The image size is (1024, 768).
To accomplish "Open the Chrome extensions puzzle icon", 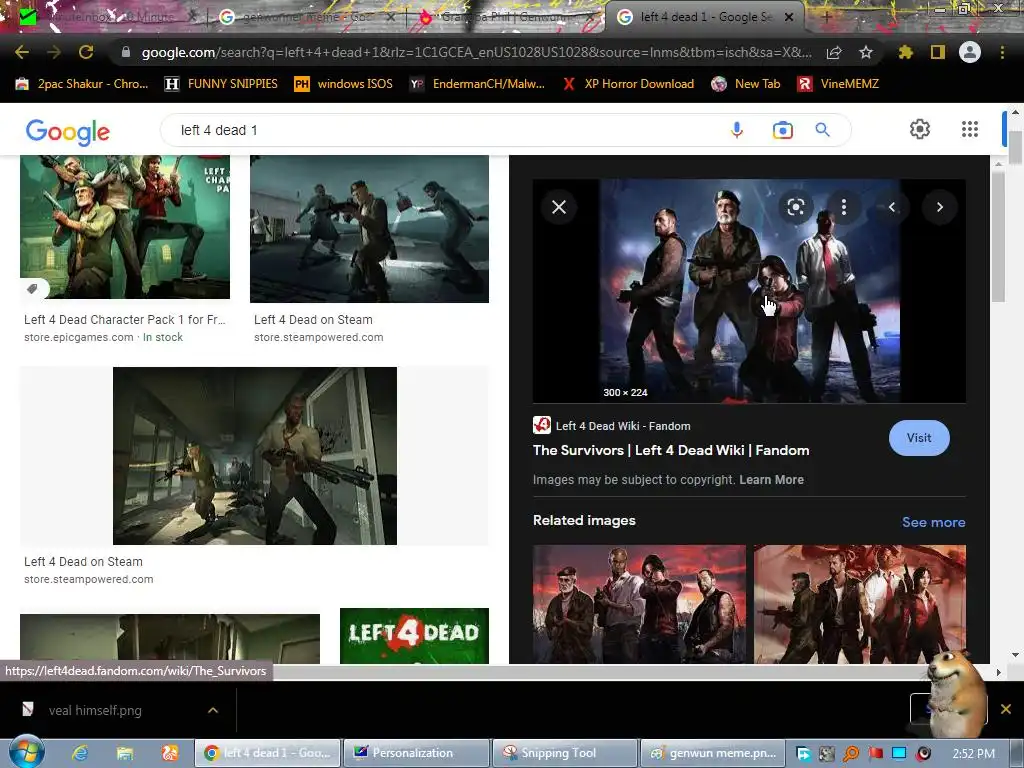I will click(x=906, y=52).
